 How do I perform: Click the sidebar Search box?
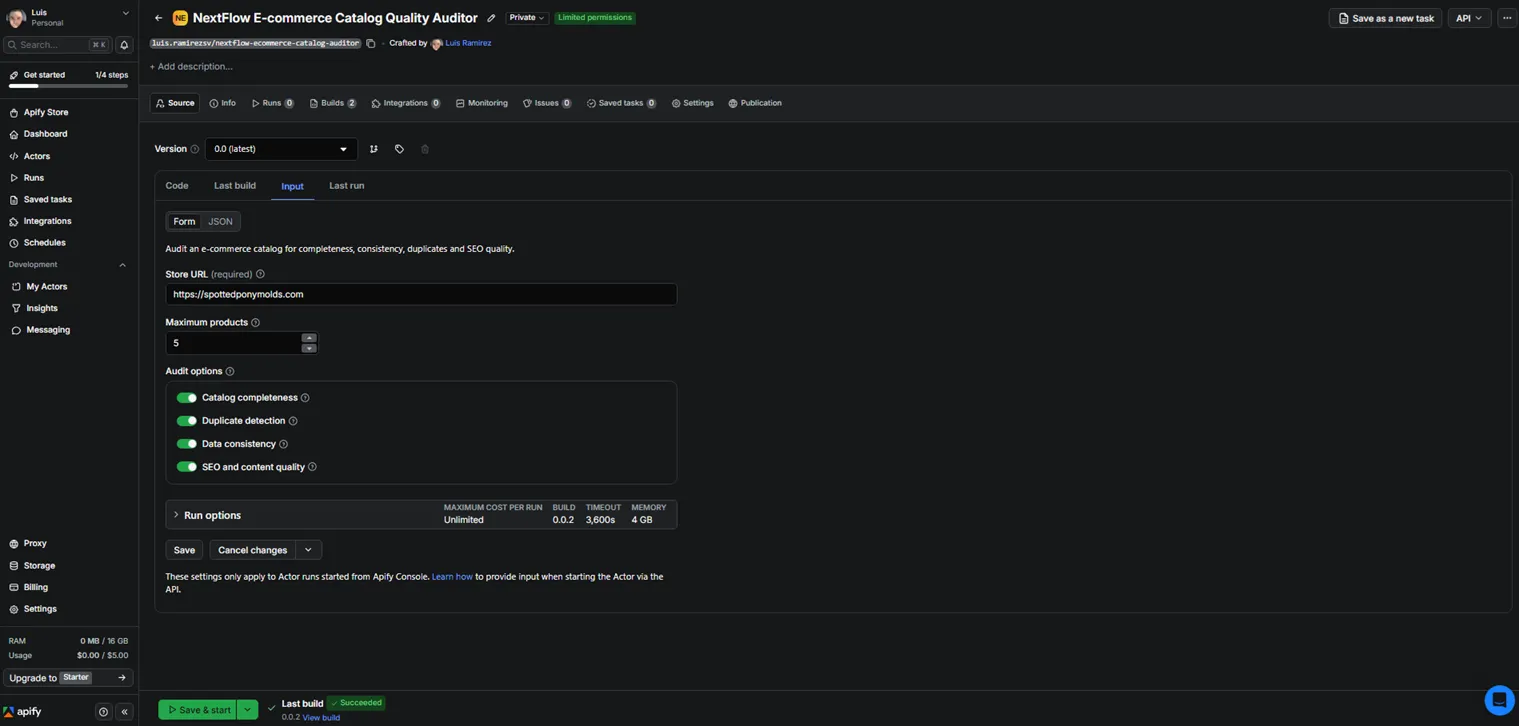[59, 45]
